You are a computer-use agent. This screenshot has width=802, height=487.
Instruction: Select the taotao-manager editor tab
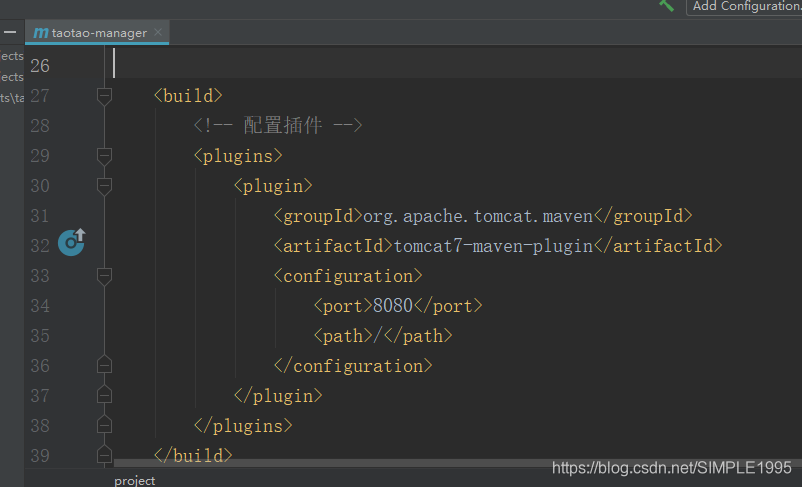click(x=97, y=33)
